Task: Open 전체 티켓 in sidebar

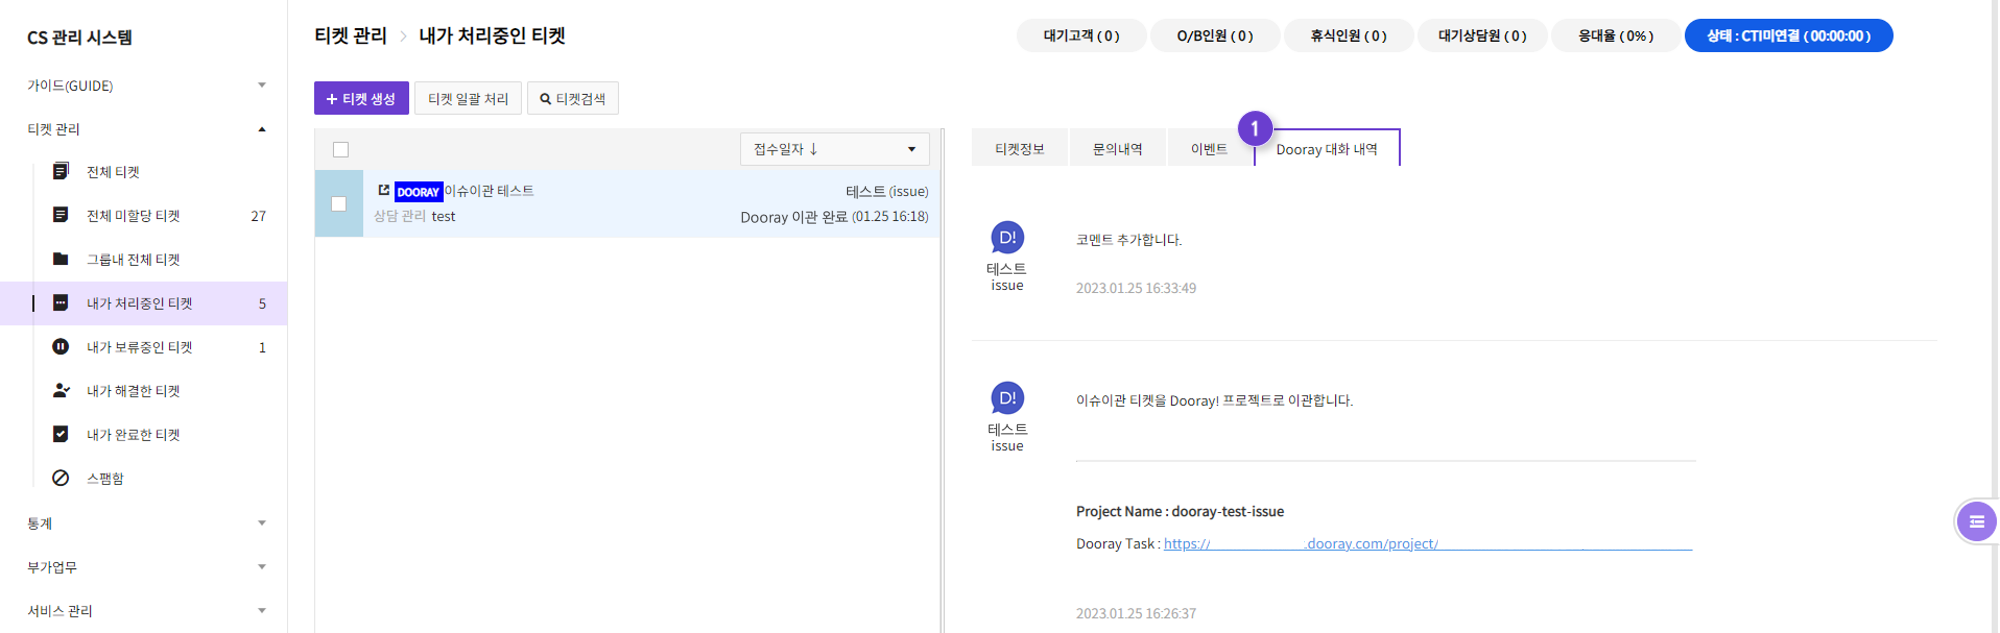Action: (x=113, y=172)
